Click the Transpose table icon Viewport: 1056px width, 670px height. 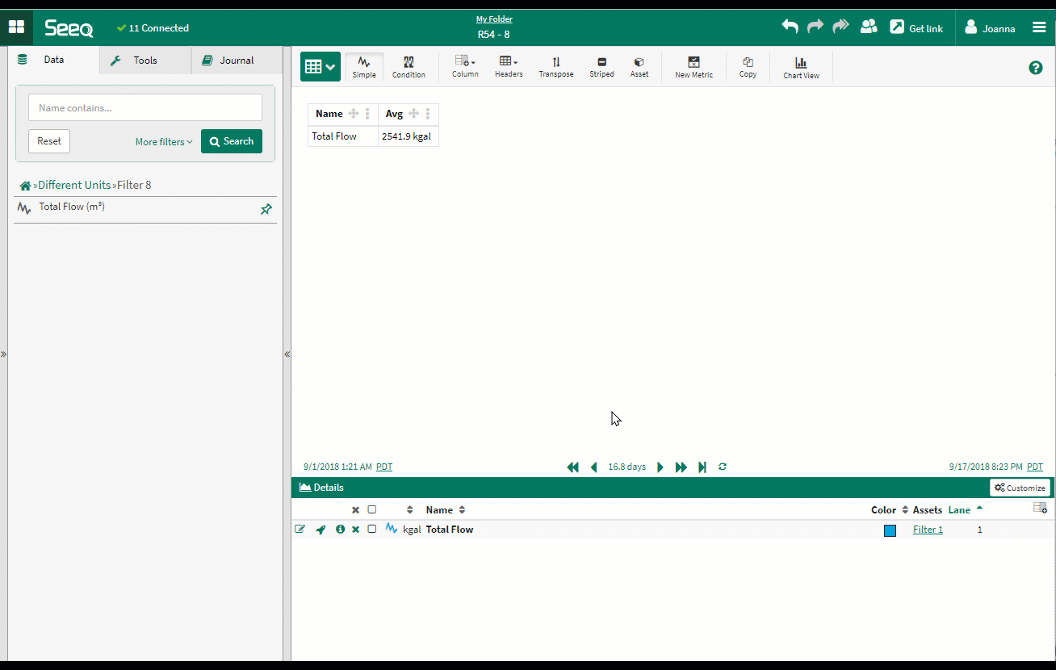(556, 67)
